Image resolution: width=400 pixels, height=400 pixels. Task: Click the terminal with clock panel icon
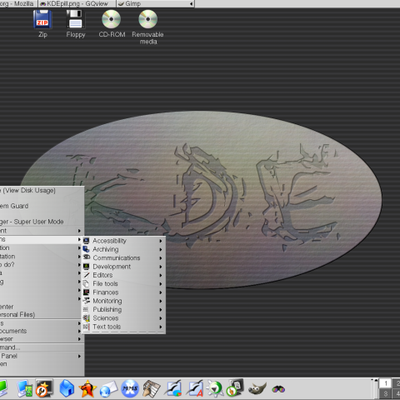[x=44, y=389]
